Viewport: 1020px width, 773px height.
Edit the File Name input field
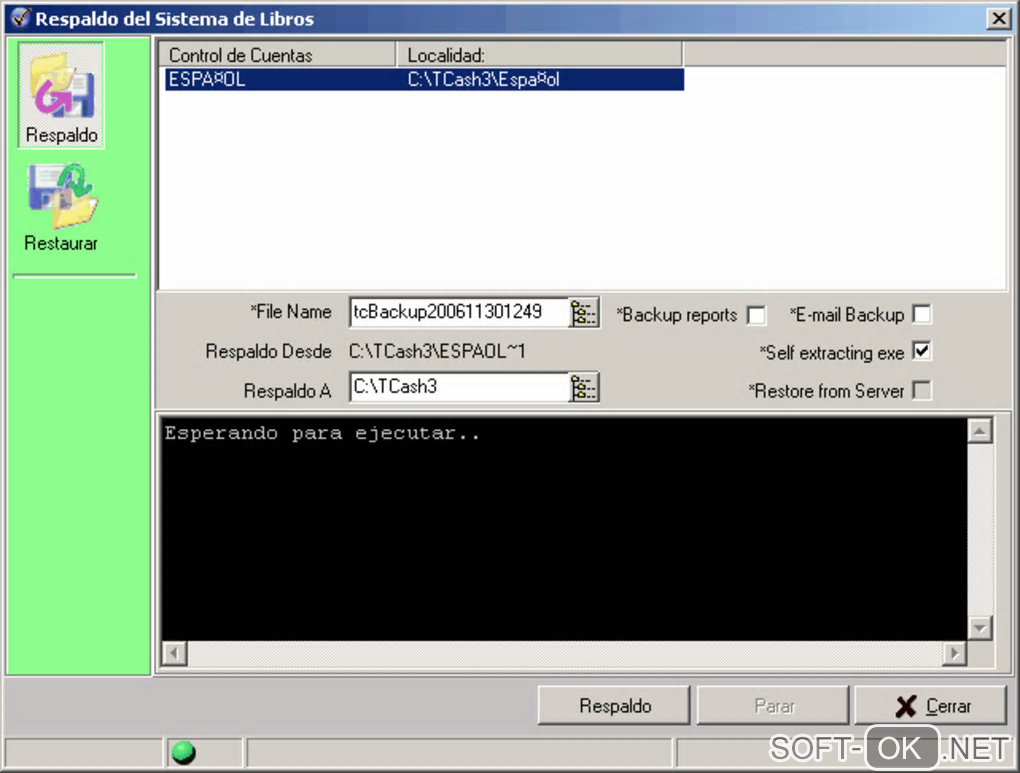point(459,312)
